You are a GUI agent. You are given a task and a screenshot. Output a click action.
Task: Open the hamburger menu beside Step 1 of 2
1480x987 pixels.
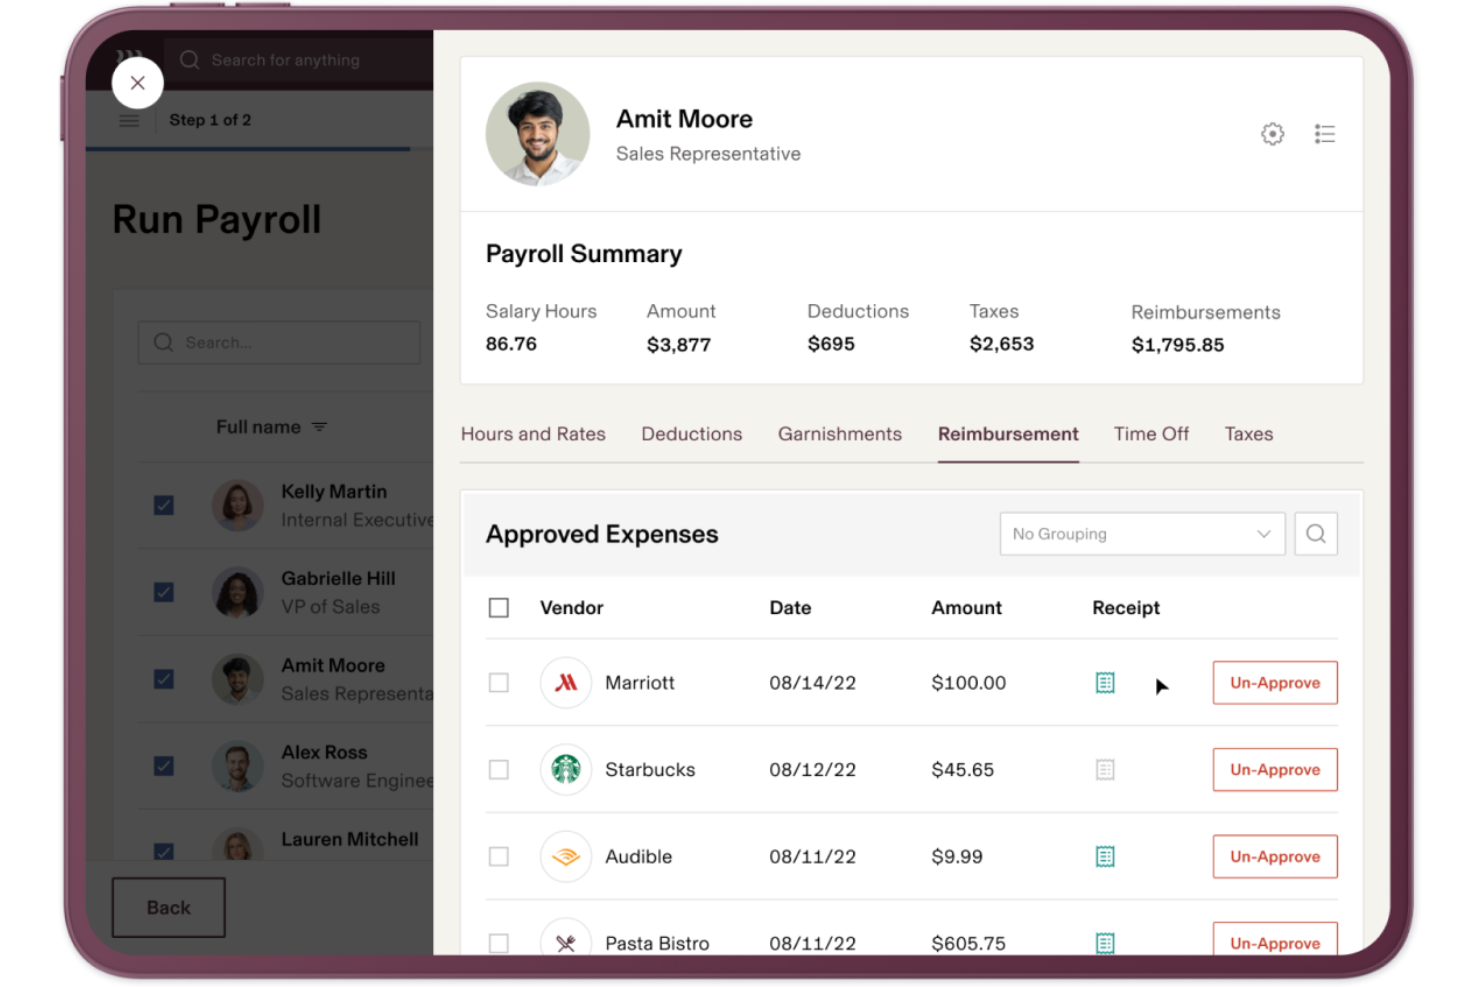point(129,120)
